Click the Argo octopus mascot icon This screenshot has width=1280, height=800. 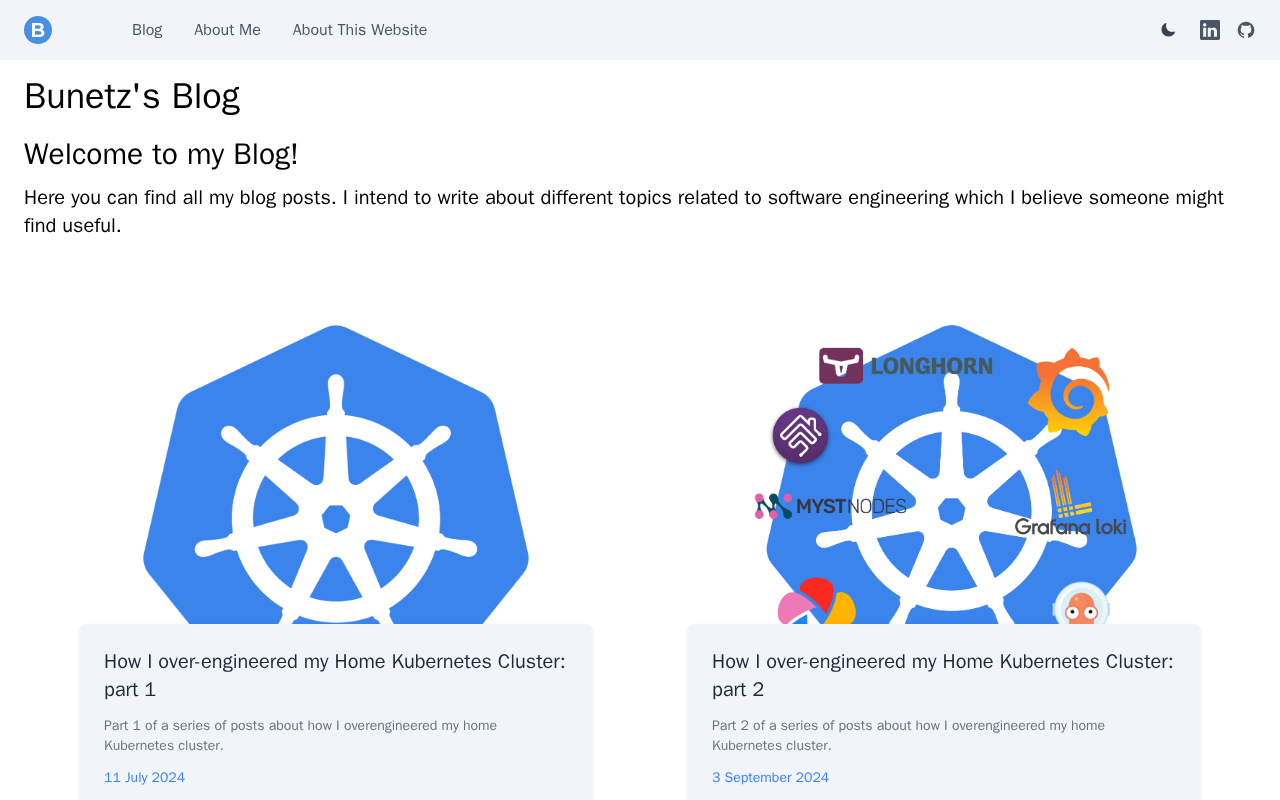point(1082,604)
